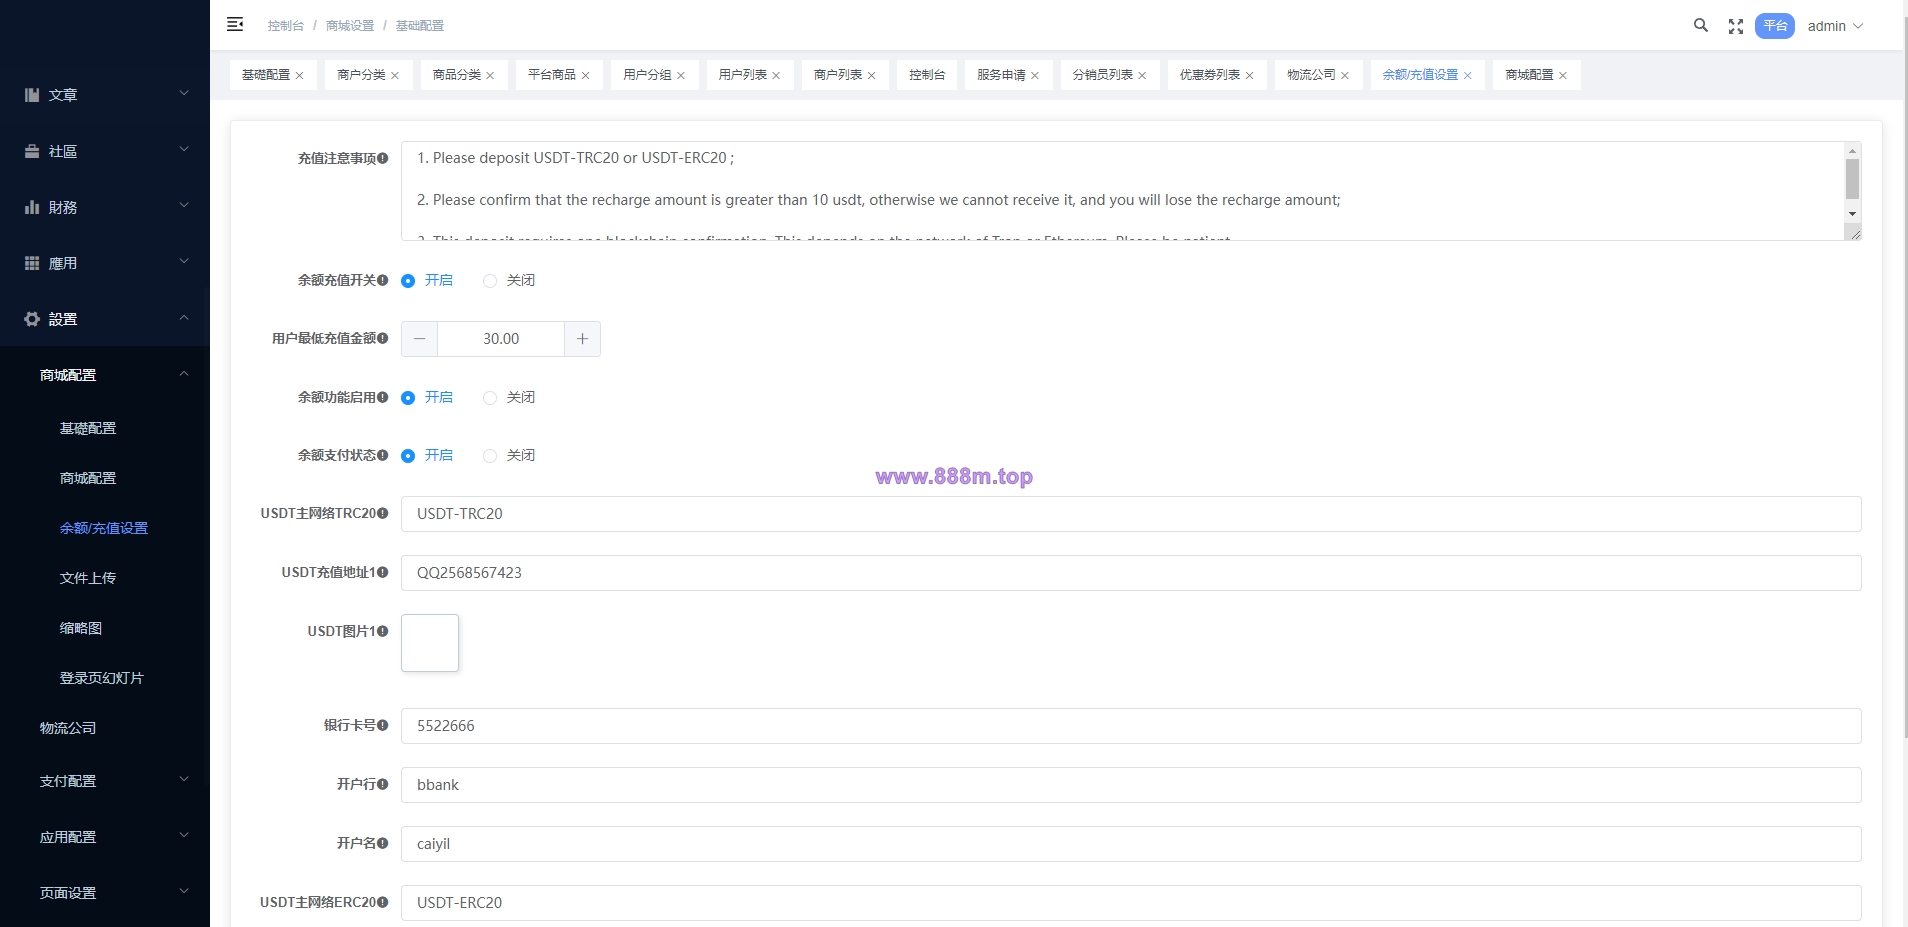
Task: Select 关闭 for 余额支付状态
Action: (509, 456)
